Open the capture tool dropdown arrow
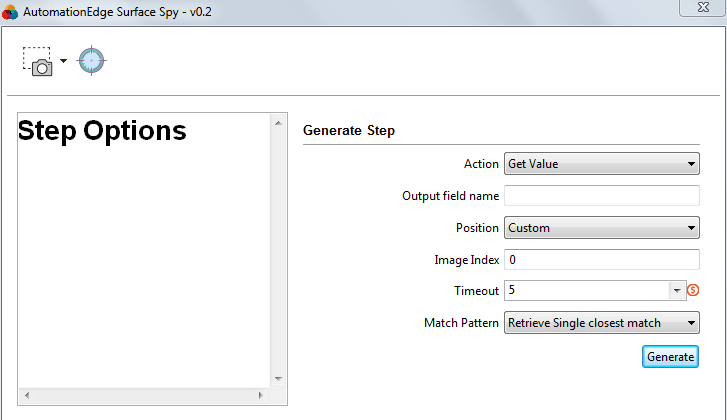 pyautogui.click(x=64, y=61)
